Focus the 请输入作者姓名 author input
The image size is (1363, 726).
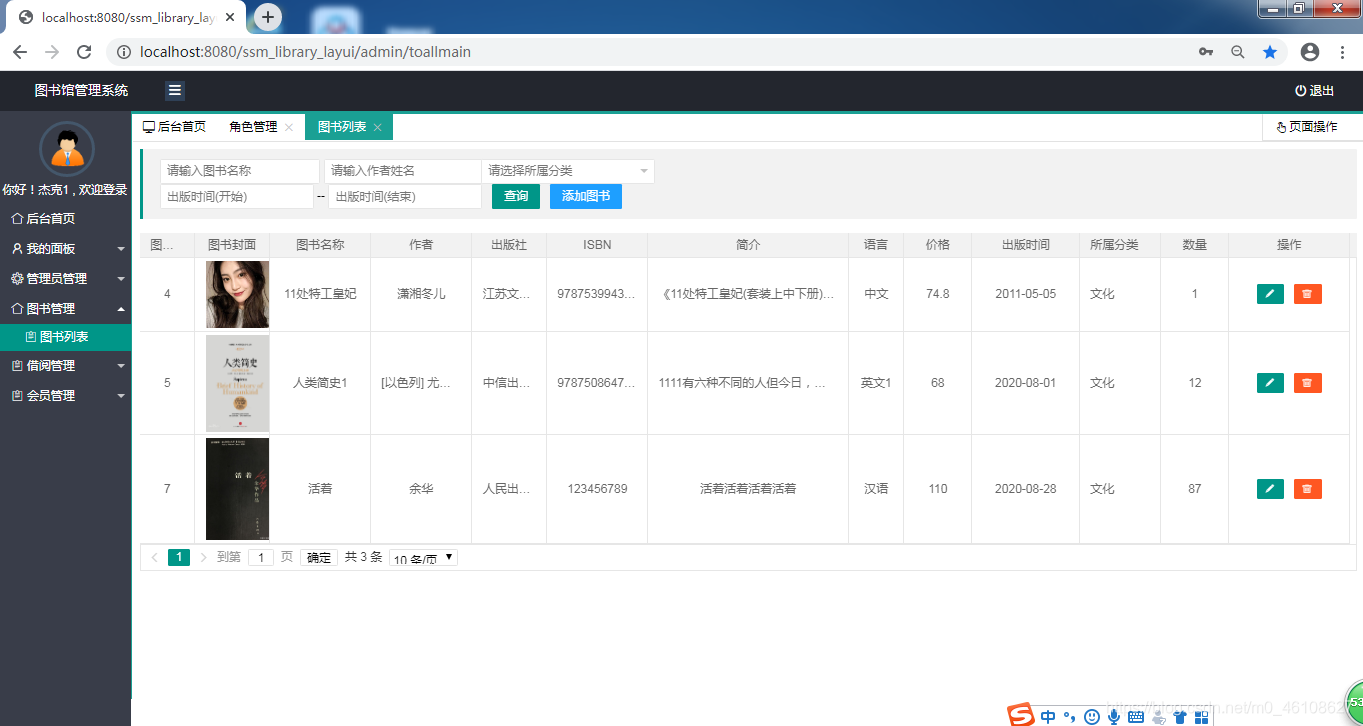coord(402,171)
